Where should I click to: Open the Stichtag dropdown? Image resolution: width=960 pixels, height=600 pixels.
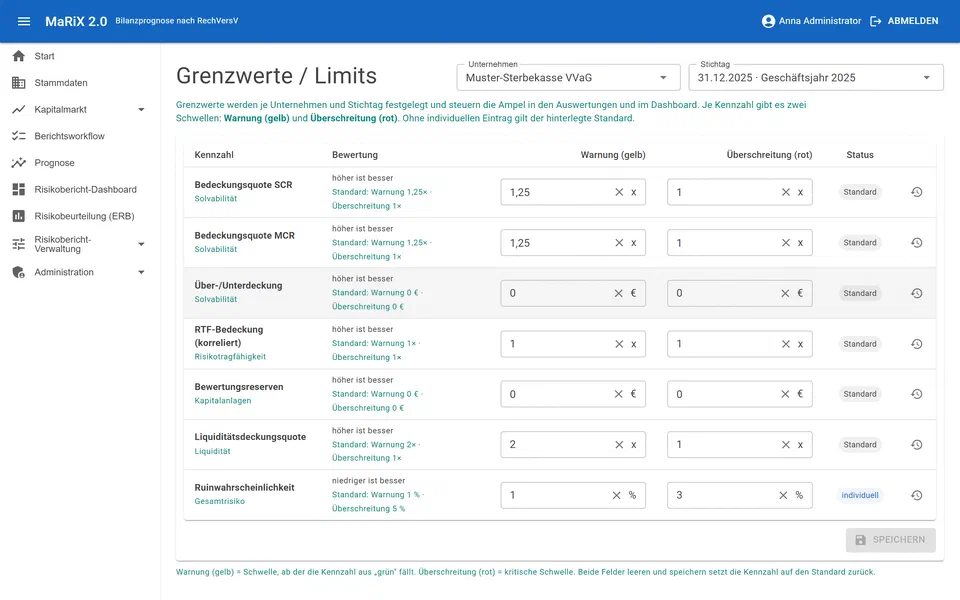click(x=816, y=78)
